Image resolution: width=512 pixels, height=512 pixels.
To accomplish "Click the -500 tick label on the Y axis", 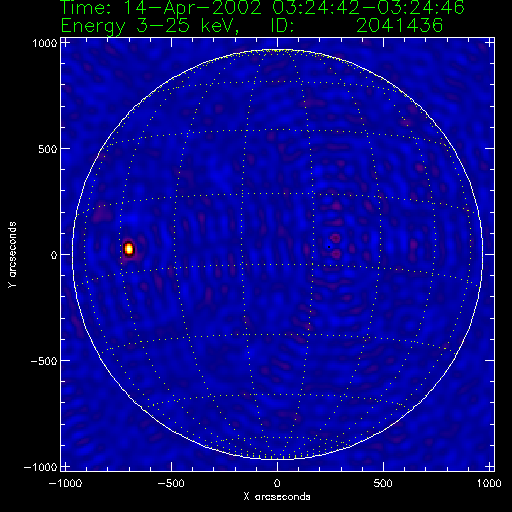I will click(x=44, y=361).
